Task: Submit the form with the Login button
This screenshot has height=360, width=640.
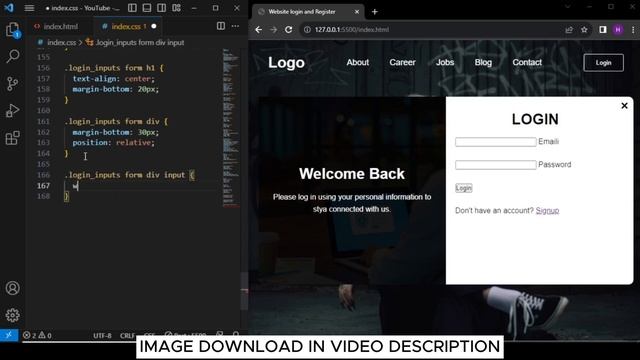Action: tap(464, 188)
